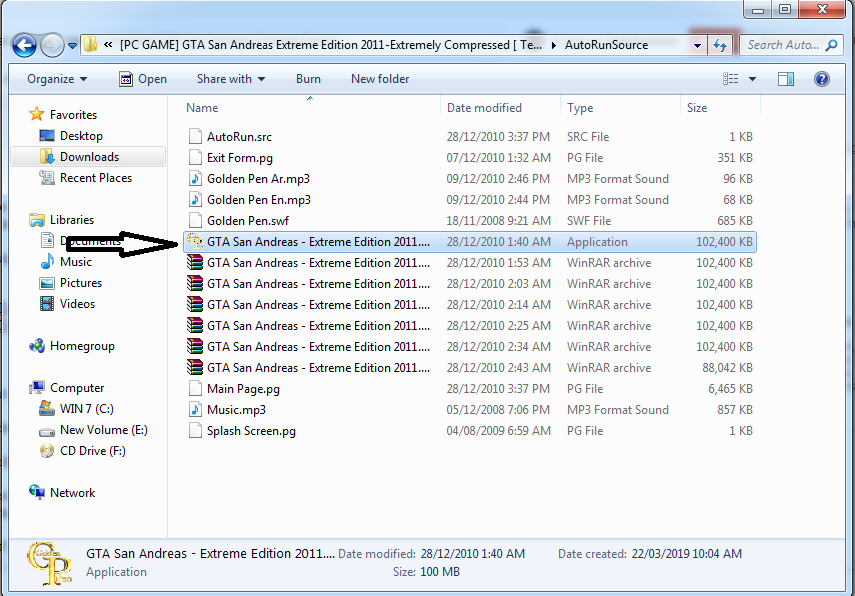Select WinRAR archive modified 2:03 AM

point(469,284)
